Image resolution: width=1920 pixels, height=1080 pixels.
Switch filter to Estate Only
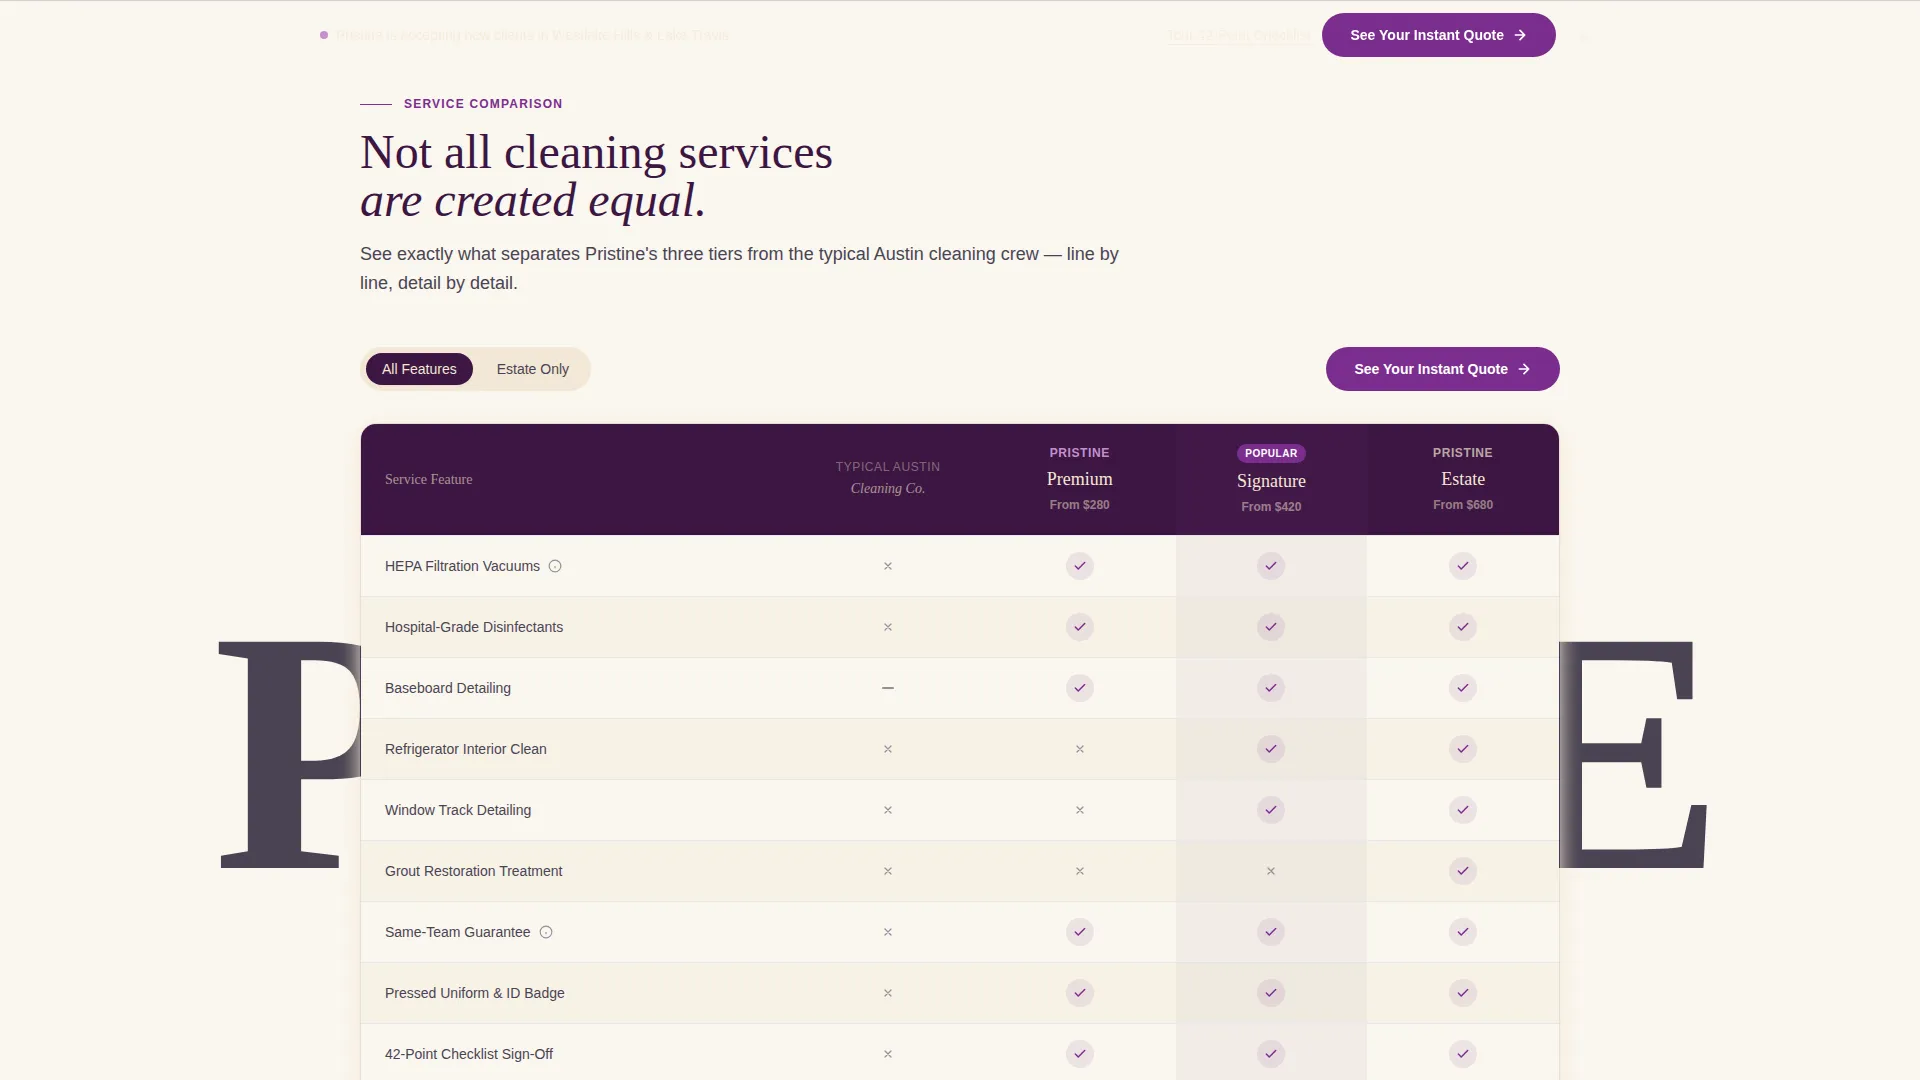coord(533,369)
